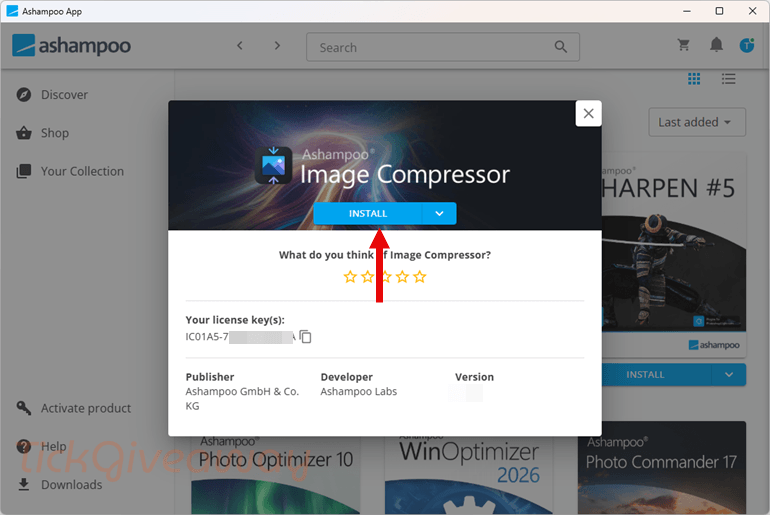Open Help in the sidebar
This screenshot has width=770, height=515.
(x=42, y=446)
